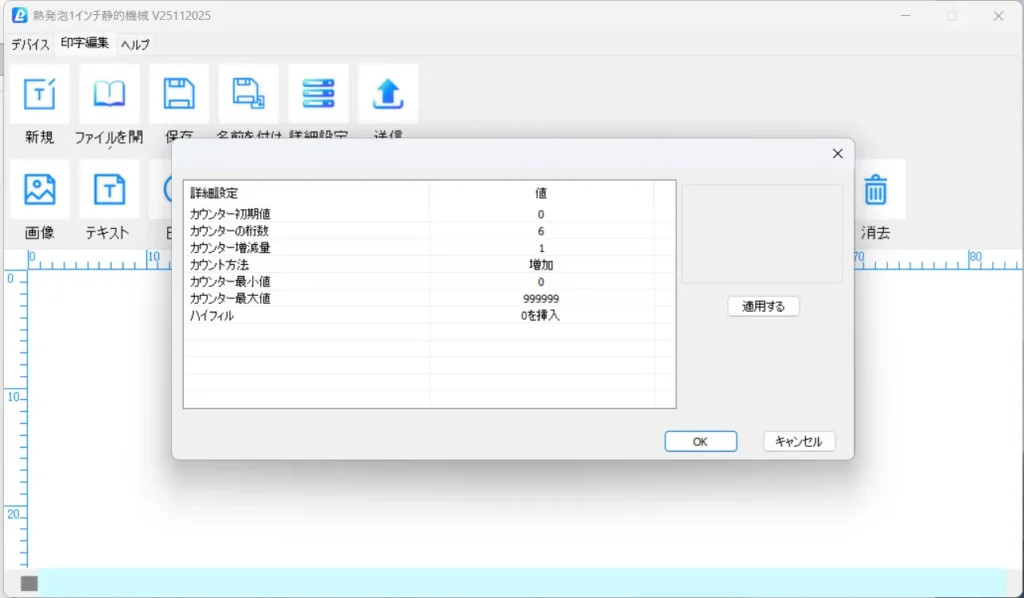Click the キャンセル button
The width and height of the screenshot is (1024, 598).
tap(798, 441)
